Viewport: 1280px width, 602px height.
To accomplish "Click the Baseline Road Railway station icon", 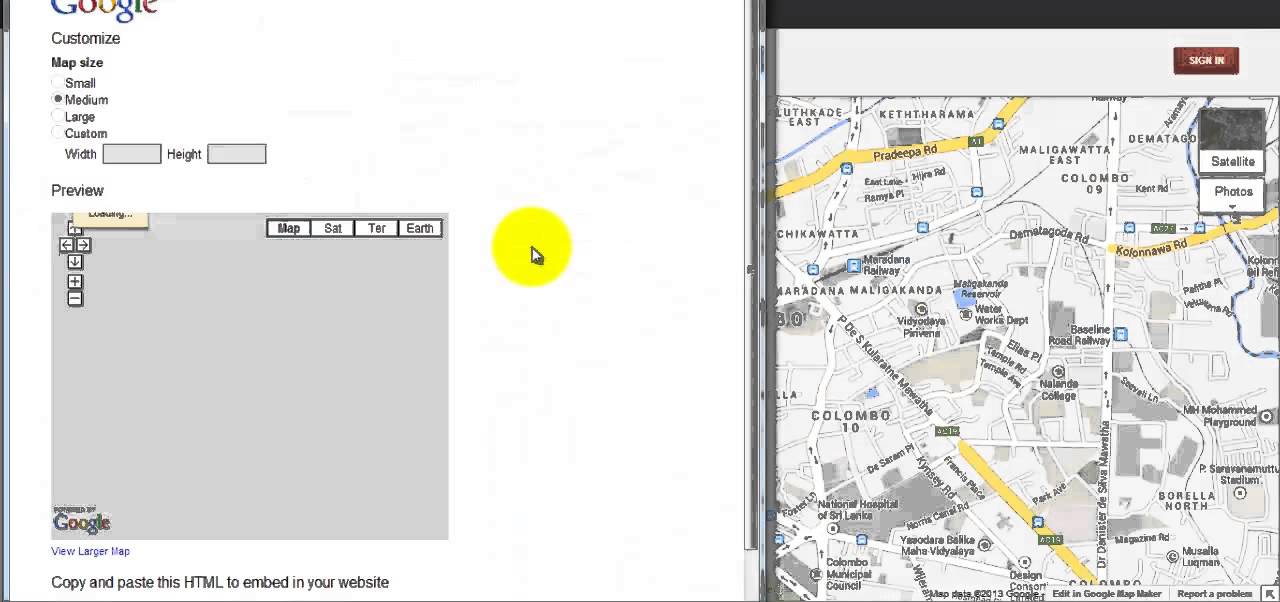I will (1121, 334).
